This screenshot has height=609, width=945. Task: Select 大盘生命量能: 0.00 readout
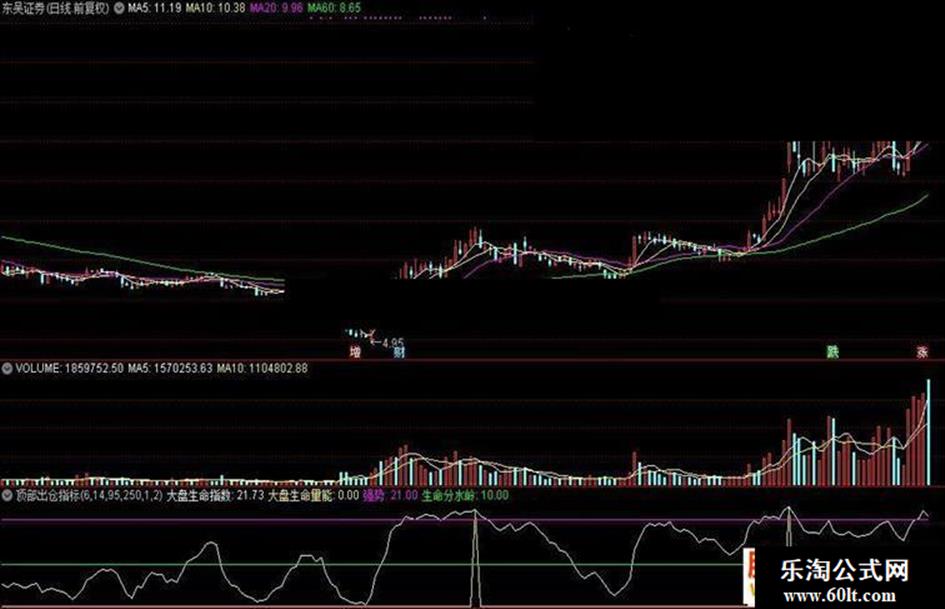click(x=313, y=496)
